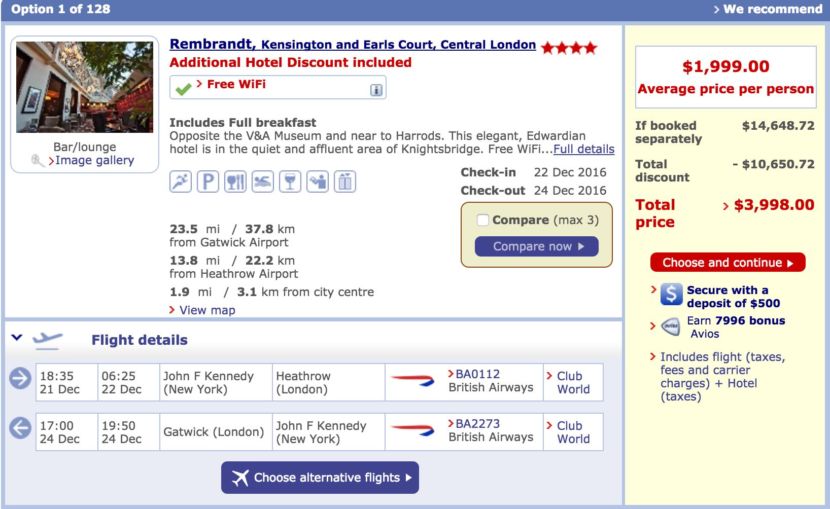This screenshot has height=509, width=830.
Task: Open Club World link for outbound flight
Action: click(573, 383)
